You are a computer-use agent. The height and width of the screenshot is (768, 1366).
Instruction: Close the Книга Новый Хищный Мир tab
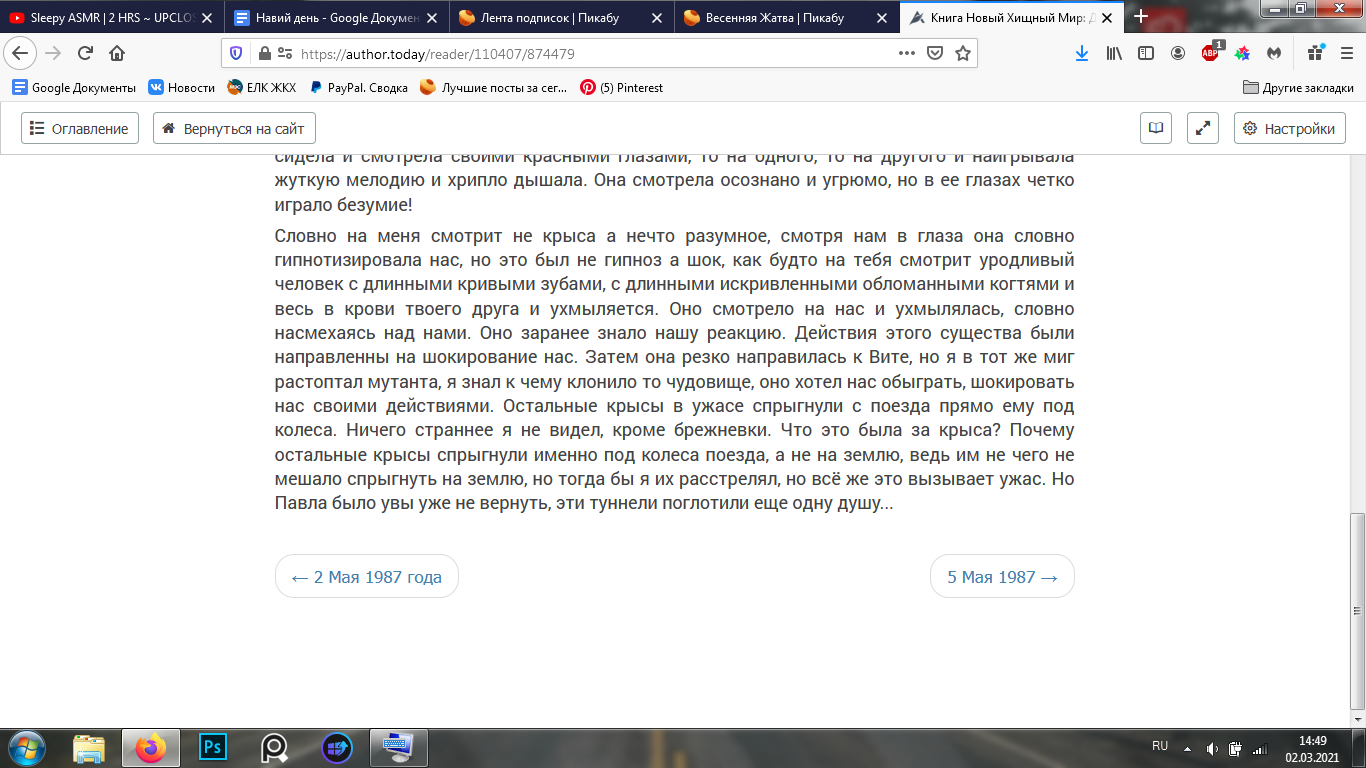(x=1106, y=17)
